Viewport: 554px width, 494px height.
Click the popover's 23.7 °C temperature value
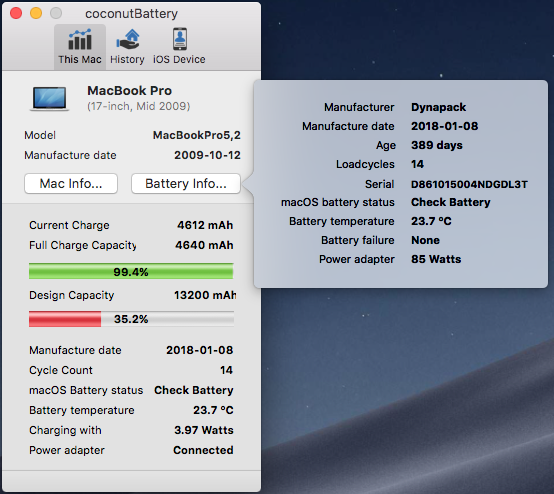pyautogui.click(x=431, y=221)
